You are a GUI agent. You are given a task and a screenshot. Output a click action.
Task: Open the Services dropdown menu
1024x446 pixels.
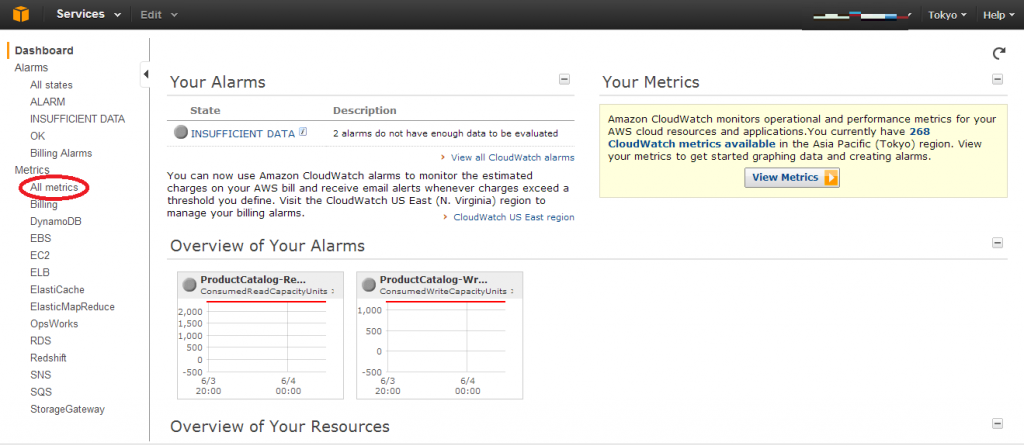tap(88, 14)
